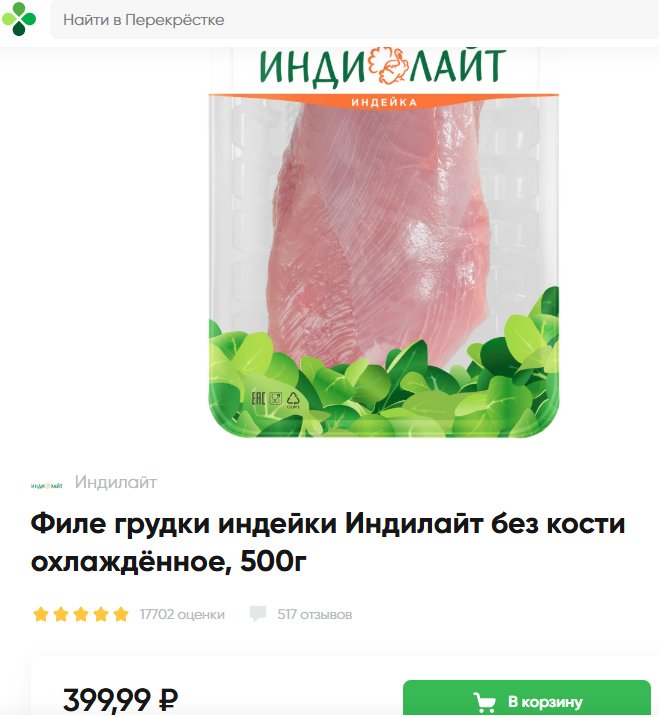Click the third rating star

coord(81,614)
